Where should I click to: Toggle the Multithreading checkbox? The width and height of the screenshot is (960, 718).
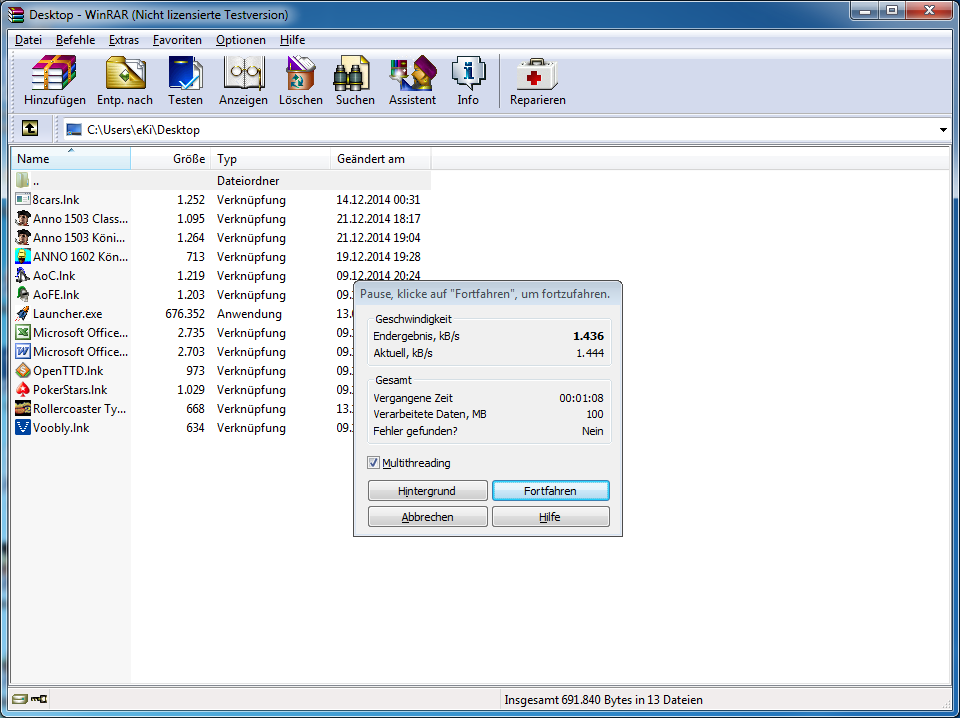click(x=373, y=463)
